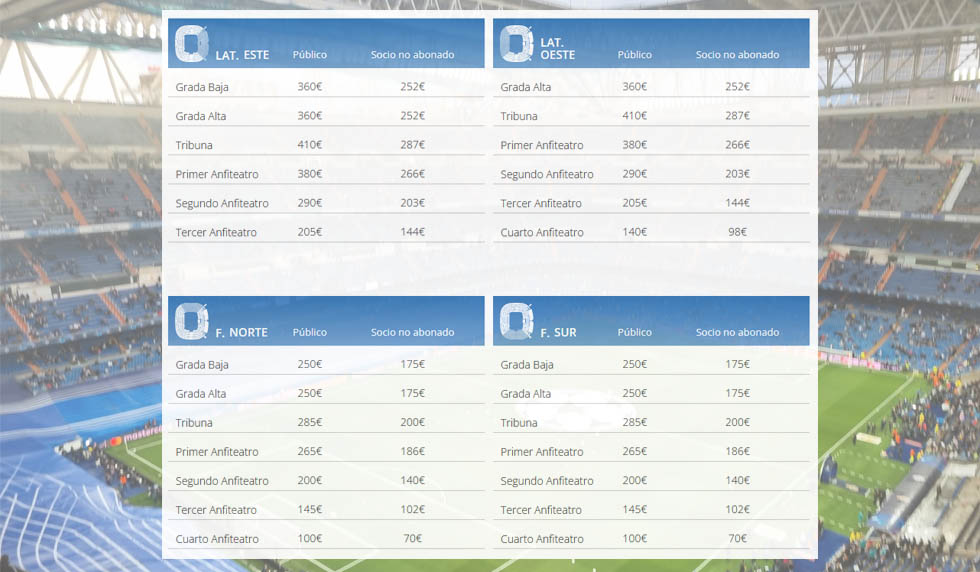Click 102€ Tercer Anfiteatro socio price in F. SUR

click(738, 509)
